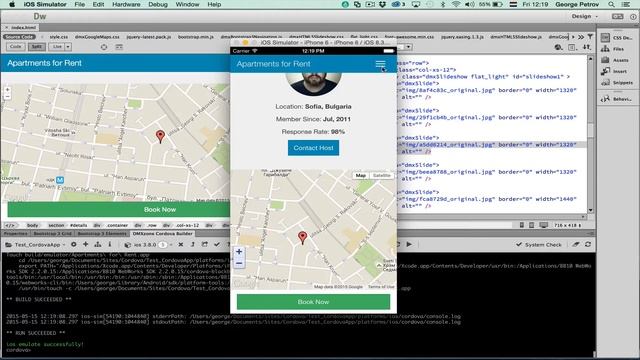Click the volume icon in the menu bar

469,4
